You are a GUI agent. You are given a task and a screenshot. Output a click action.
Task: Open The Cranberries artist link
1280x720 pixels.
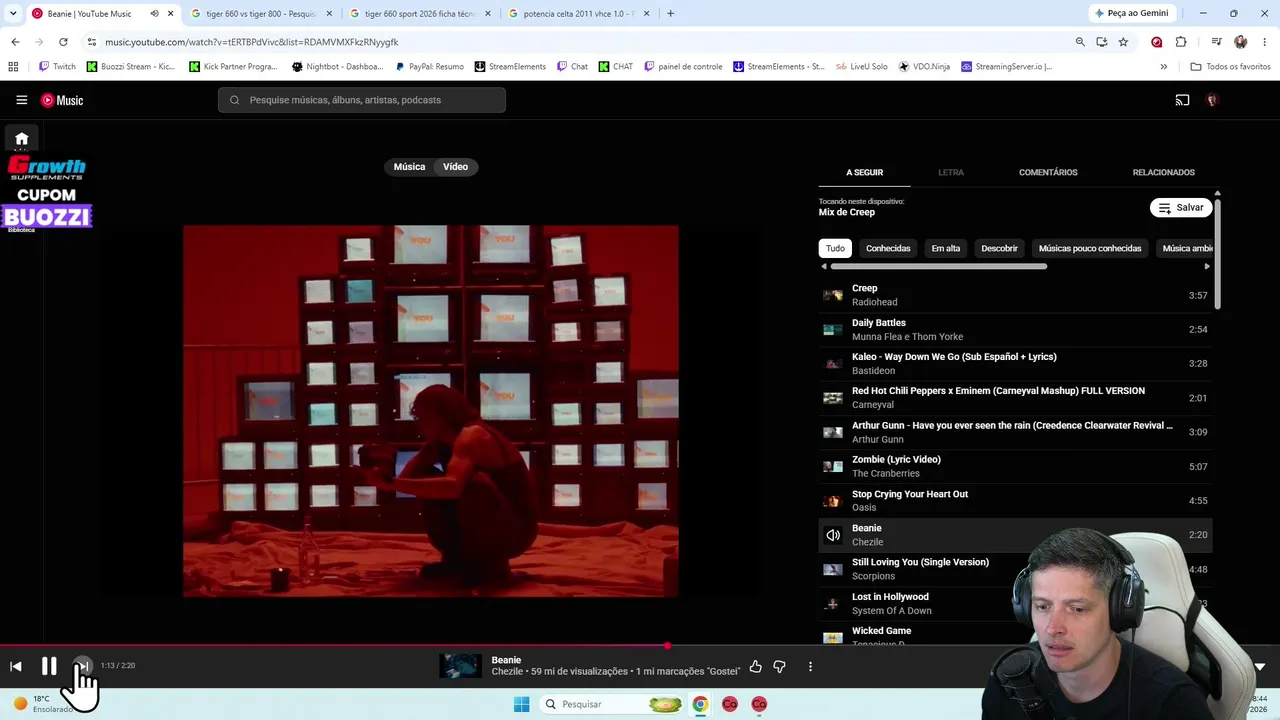pos(885,474)
